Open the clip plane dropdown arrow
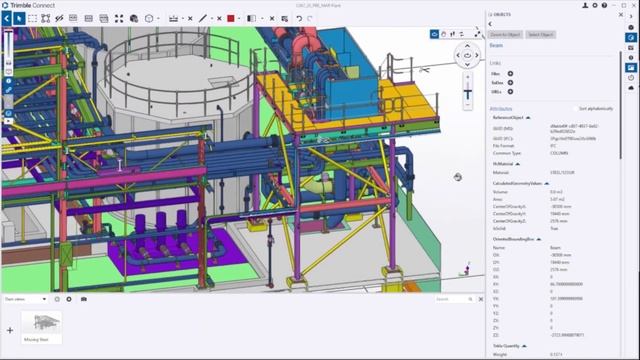This screenshot has width=640, height=360. coord(262,18)
